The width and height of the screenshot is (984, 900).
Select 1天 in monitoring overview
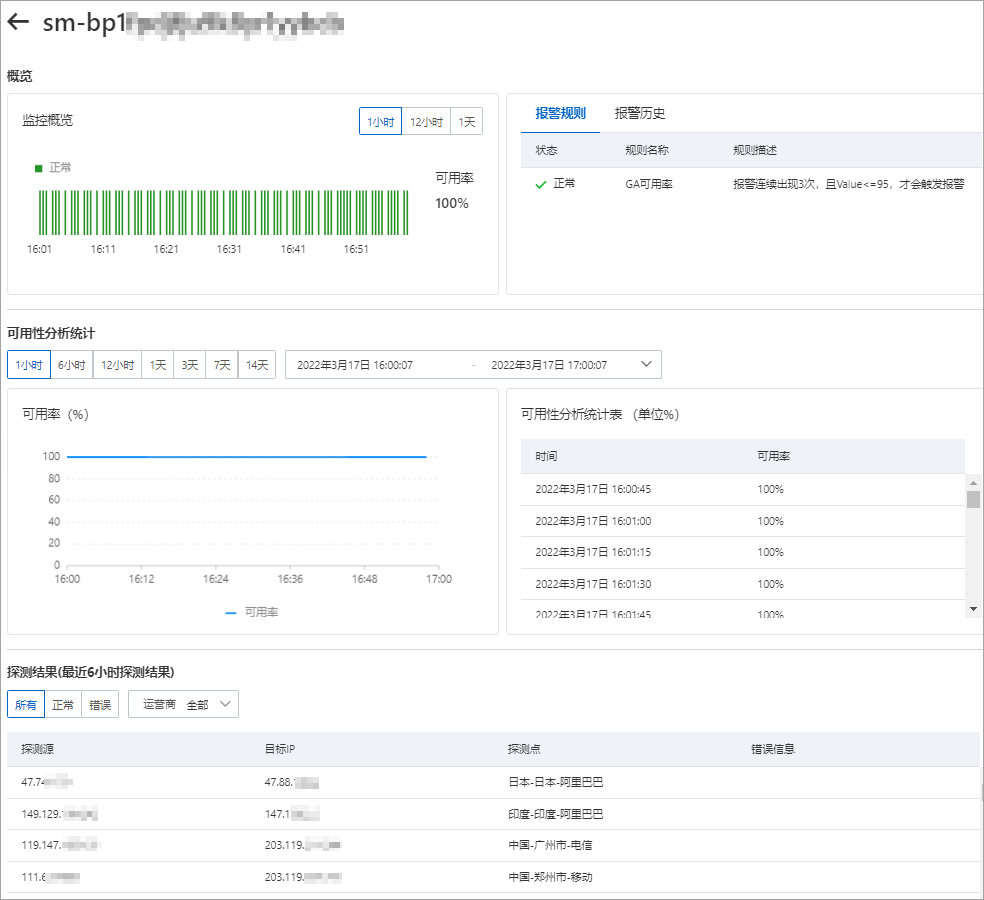[467, 122]
